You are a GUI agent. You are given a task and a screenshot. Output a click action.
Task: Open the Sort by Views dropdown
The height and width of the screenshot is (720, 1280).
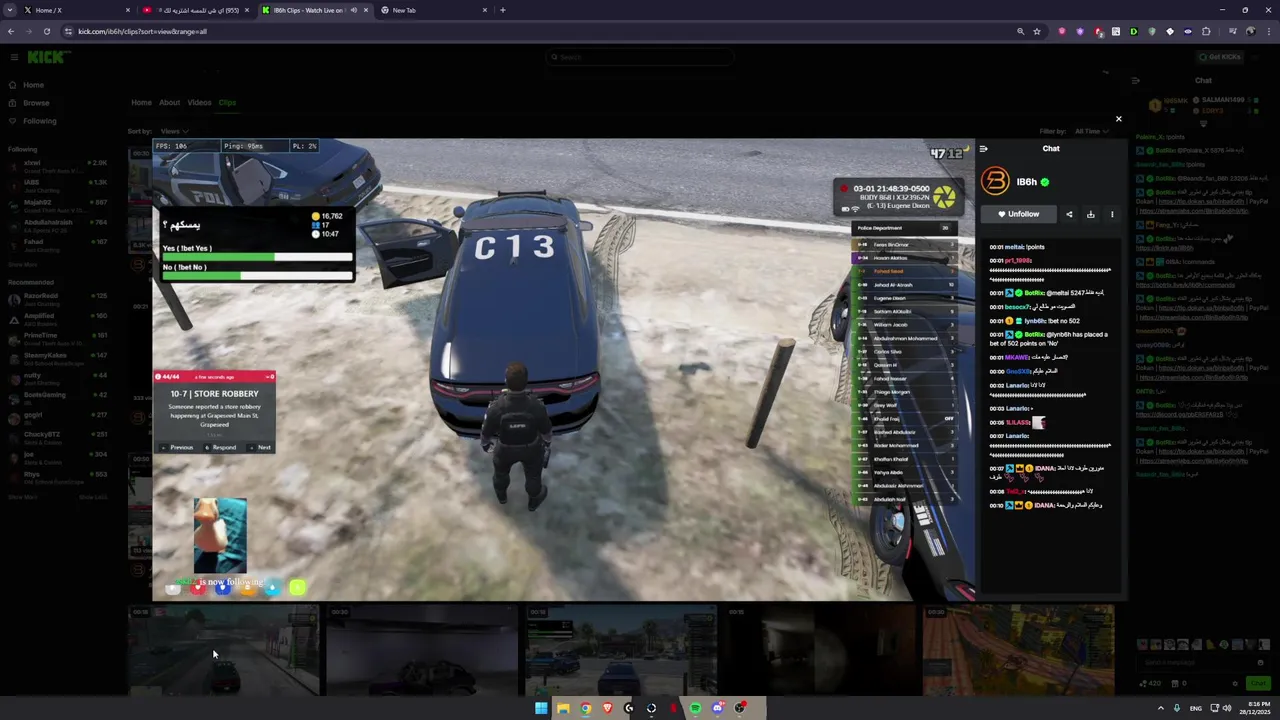174,131
